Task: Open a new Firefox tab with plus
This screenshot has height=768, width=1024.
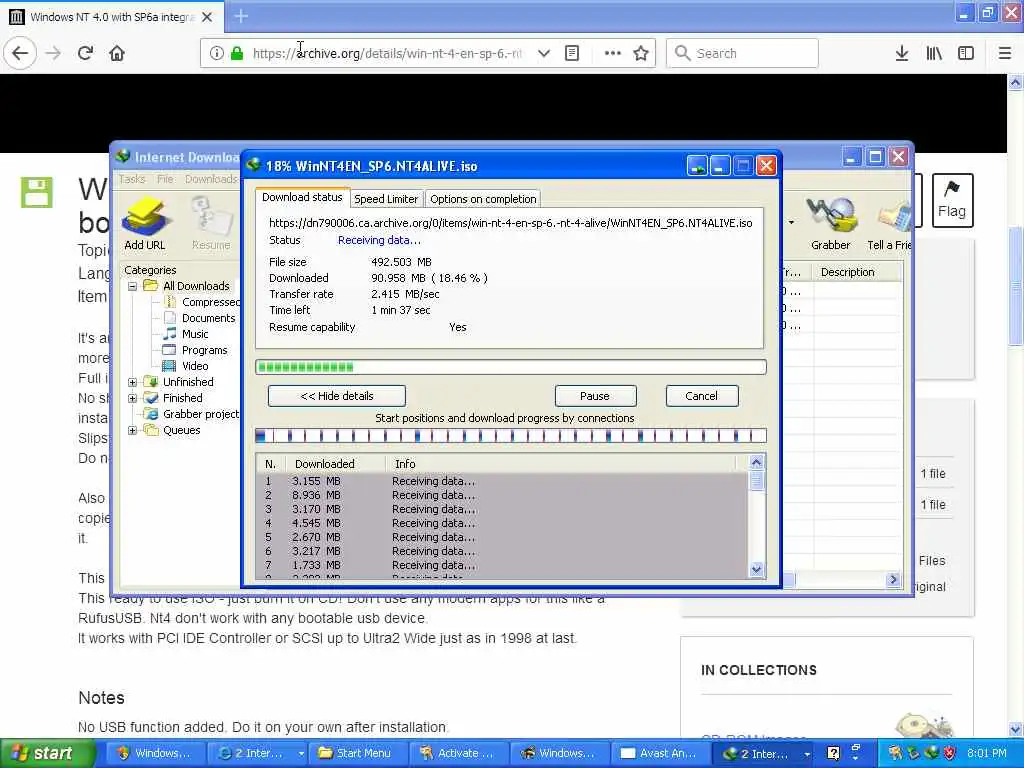Action: click(x=241, y=16)
